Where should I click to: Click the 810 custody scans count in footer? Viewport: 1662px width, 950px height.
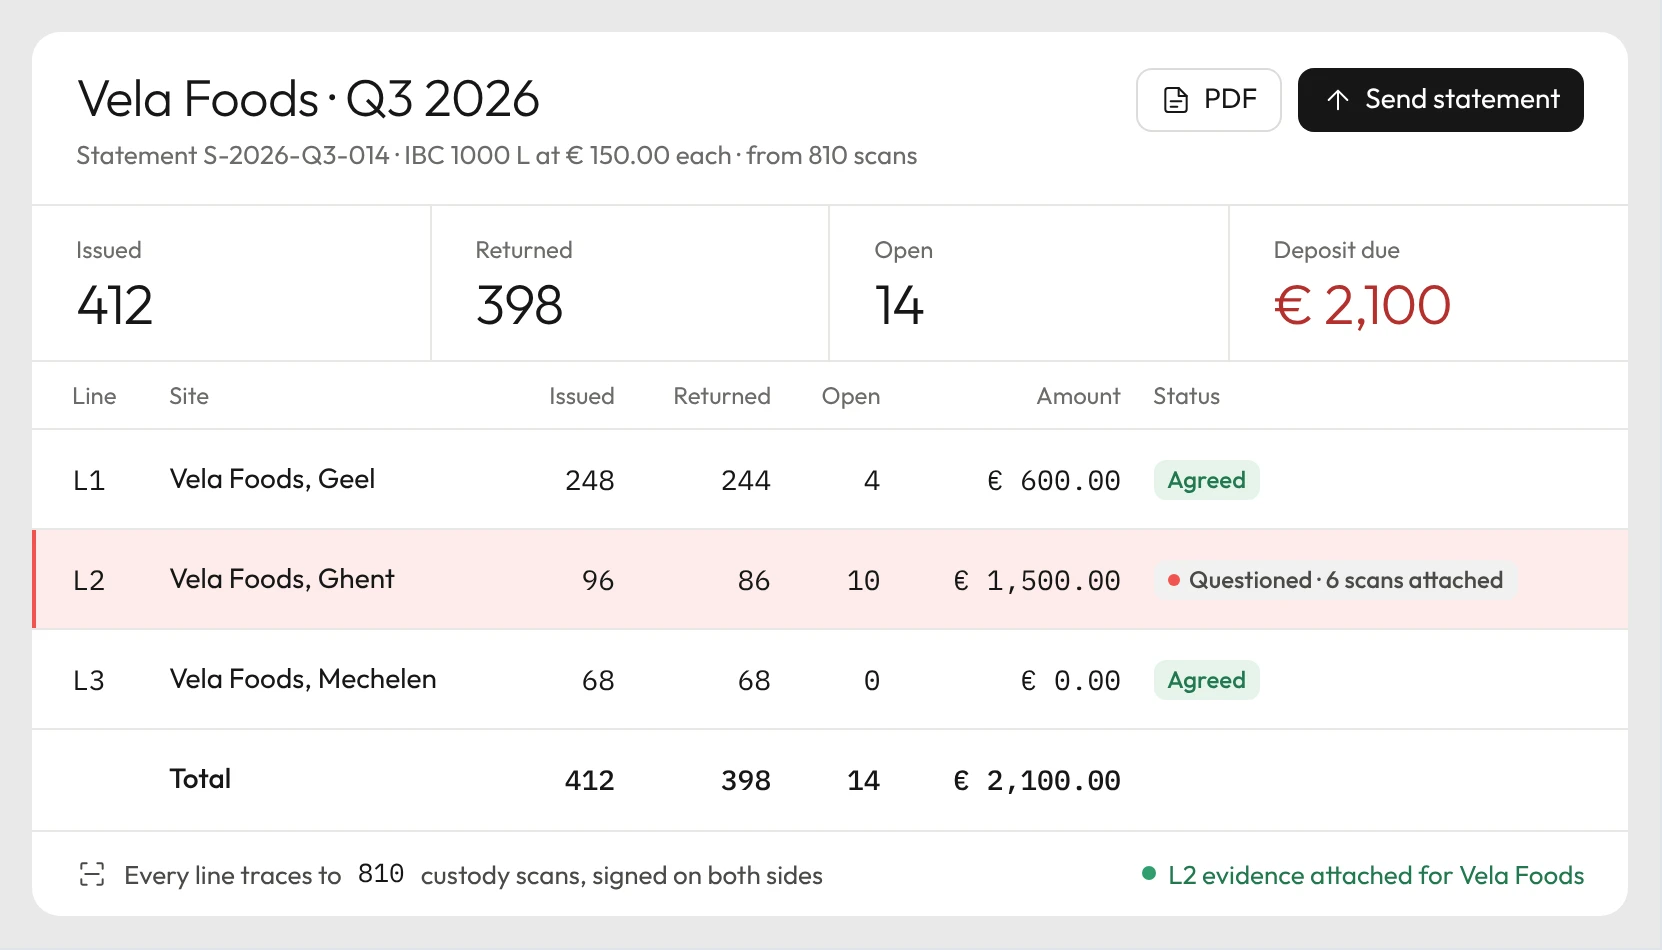point(381,874)
